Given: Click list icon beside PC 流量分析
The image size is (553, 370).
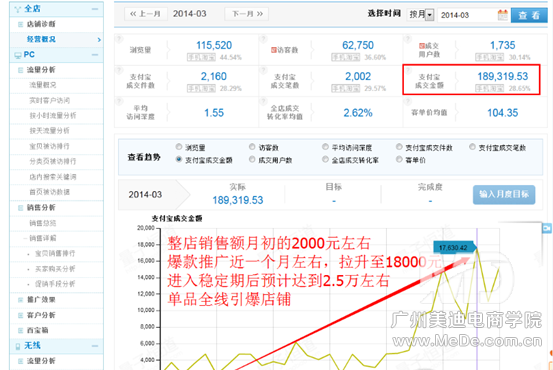Looking at the screenshot, I should coord(20,70).
